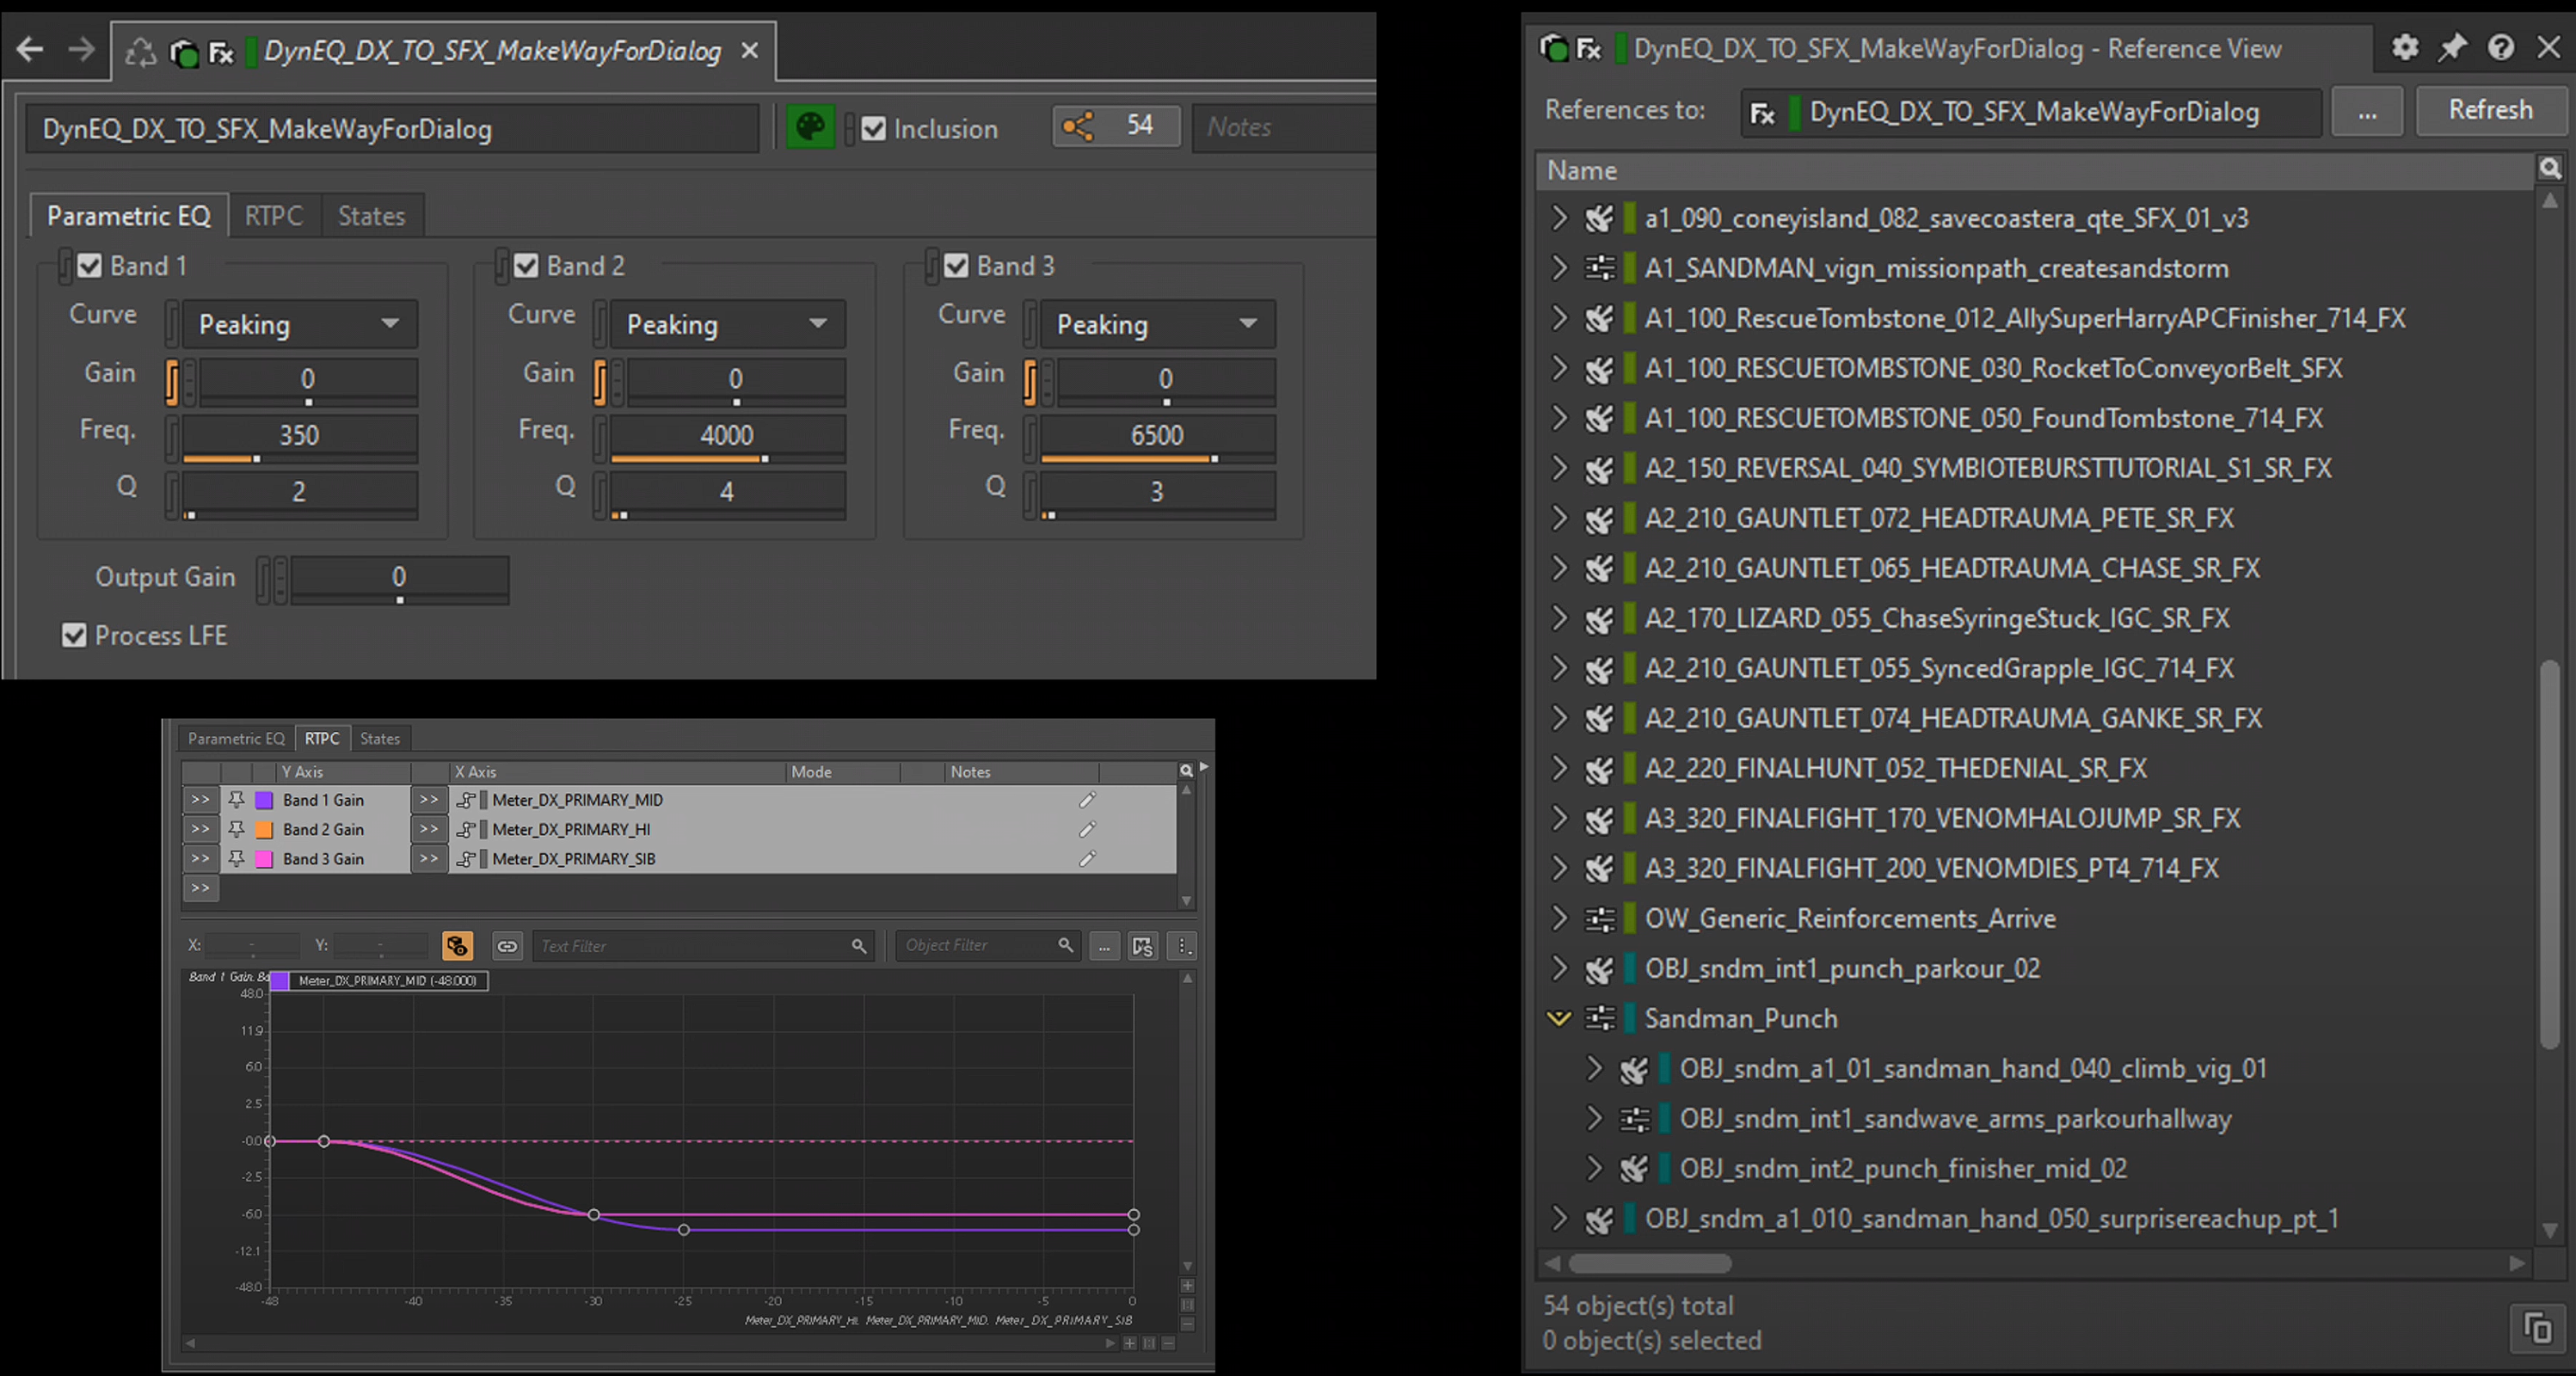Click the pin icon in Reference View
This screenshot has height=1376, width=2576.
click(x=2452, y=47)
